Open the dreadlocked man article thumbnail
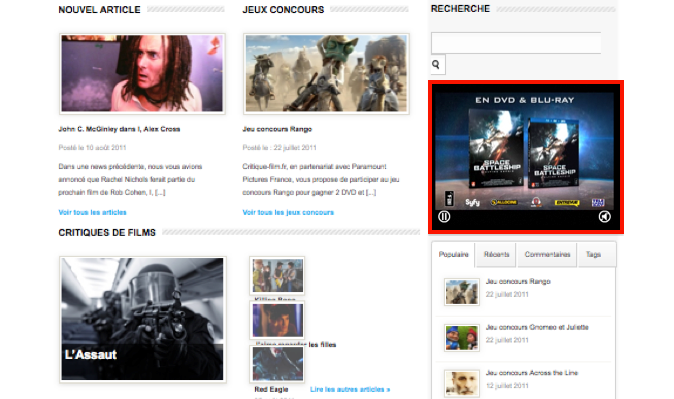 142,74
